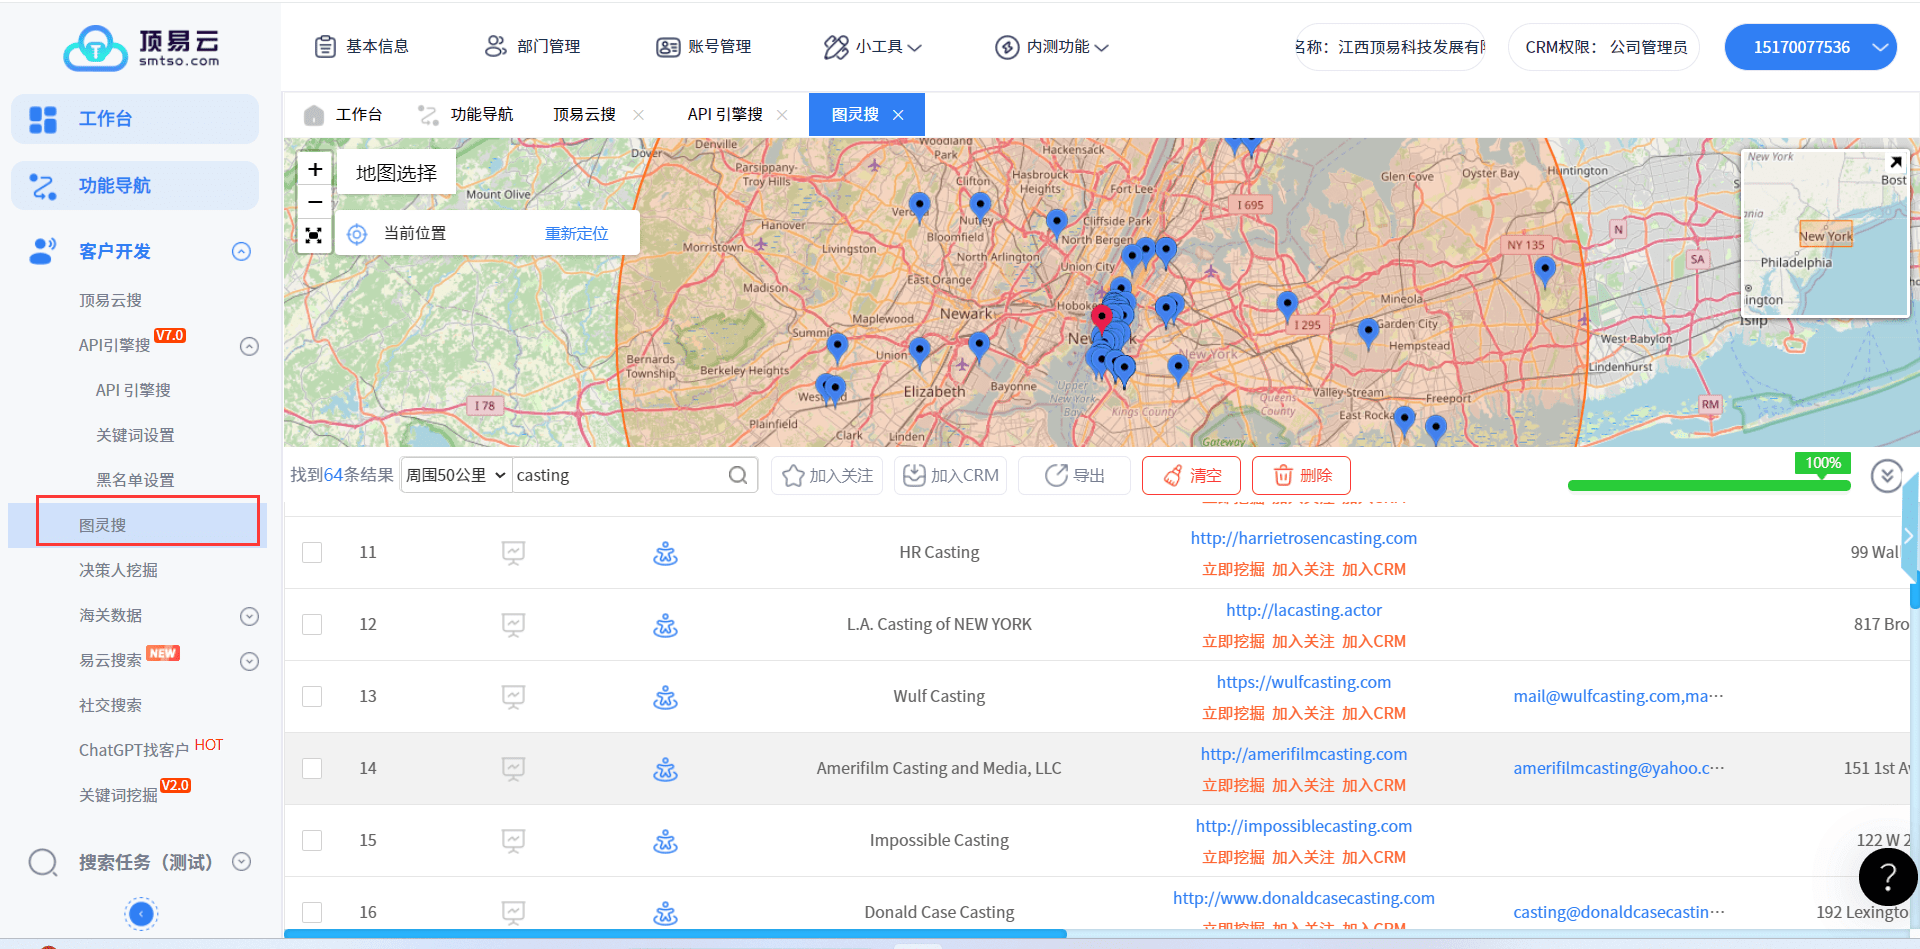1920x949 pixels.
Task: Click the 清空 clear button
Action: pyautogui.click(x=1191, y=476)
